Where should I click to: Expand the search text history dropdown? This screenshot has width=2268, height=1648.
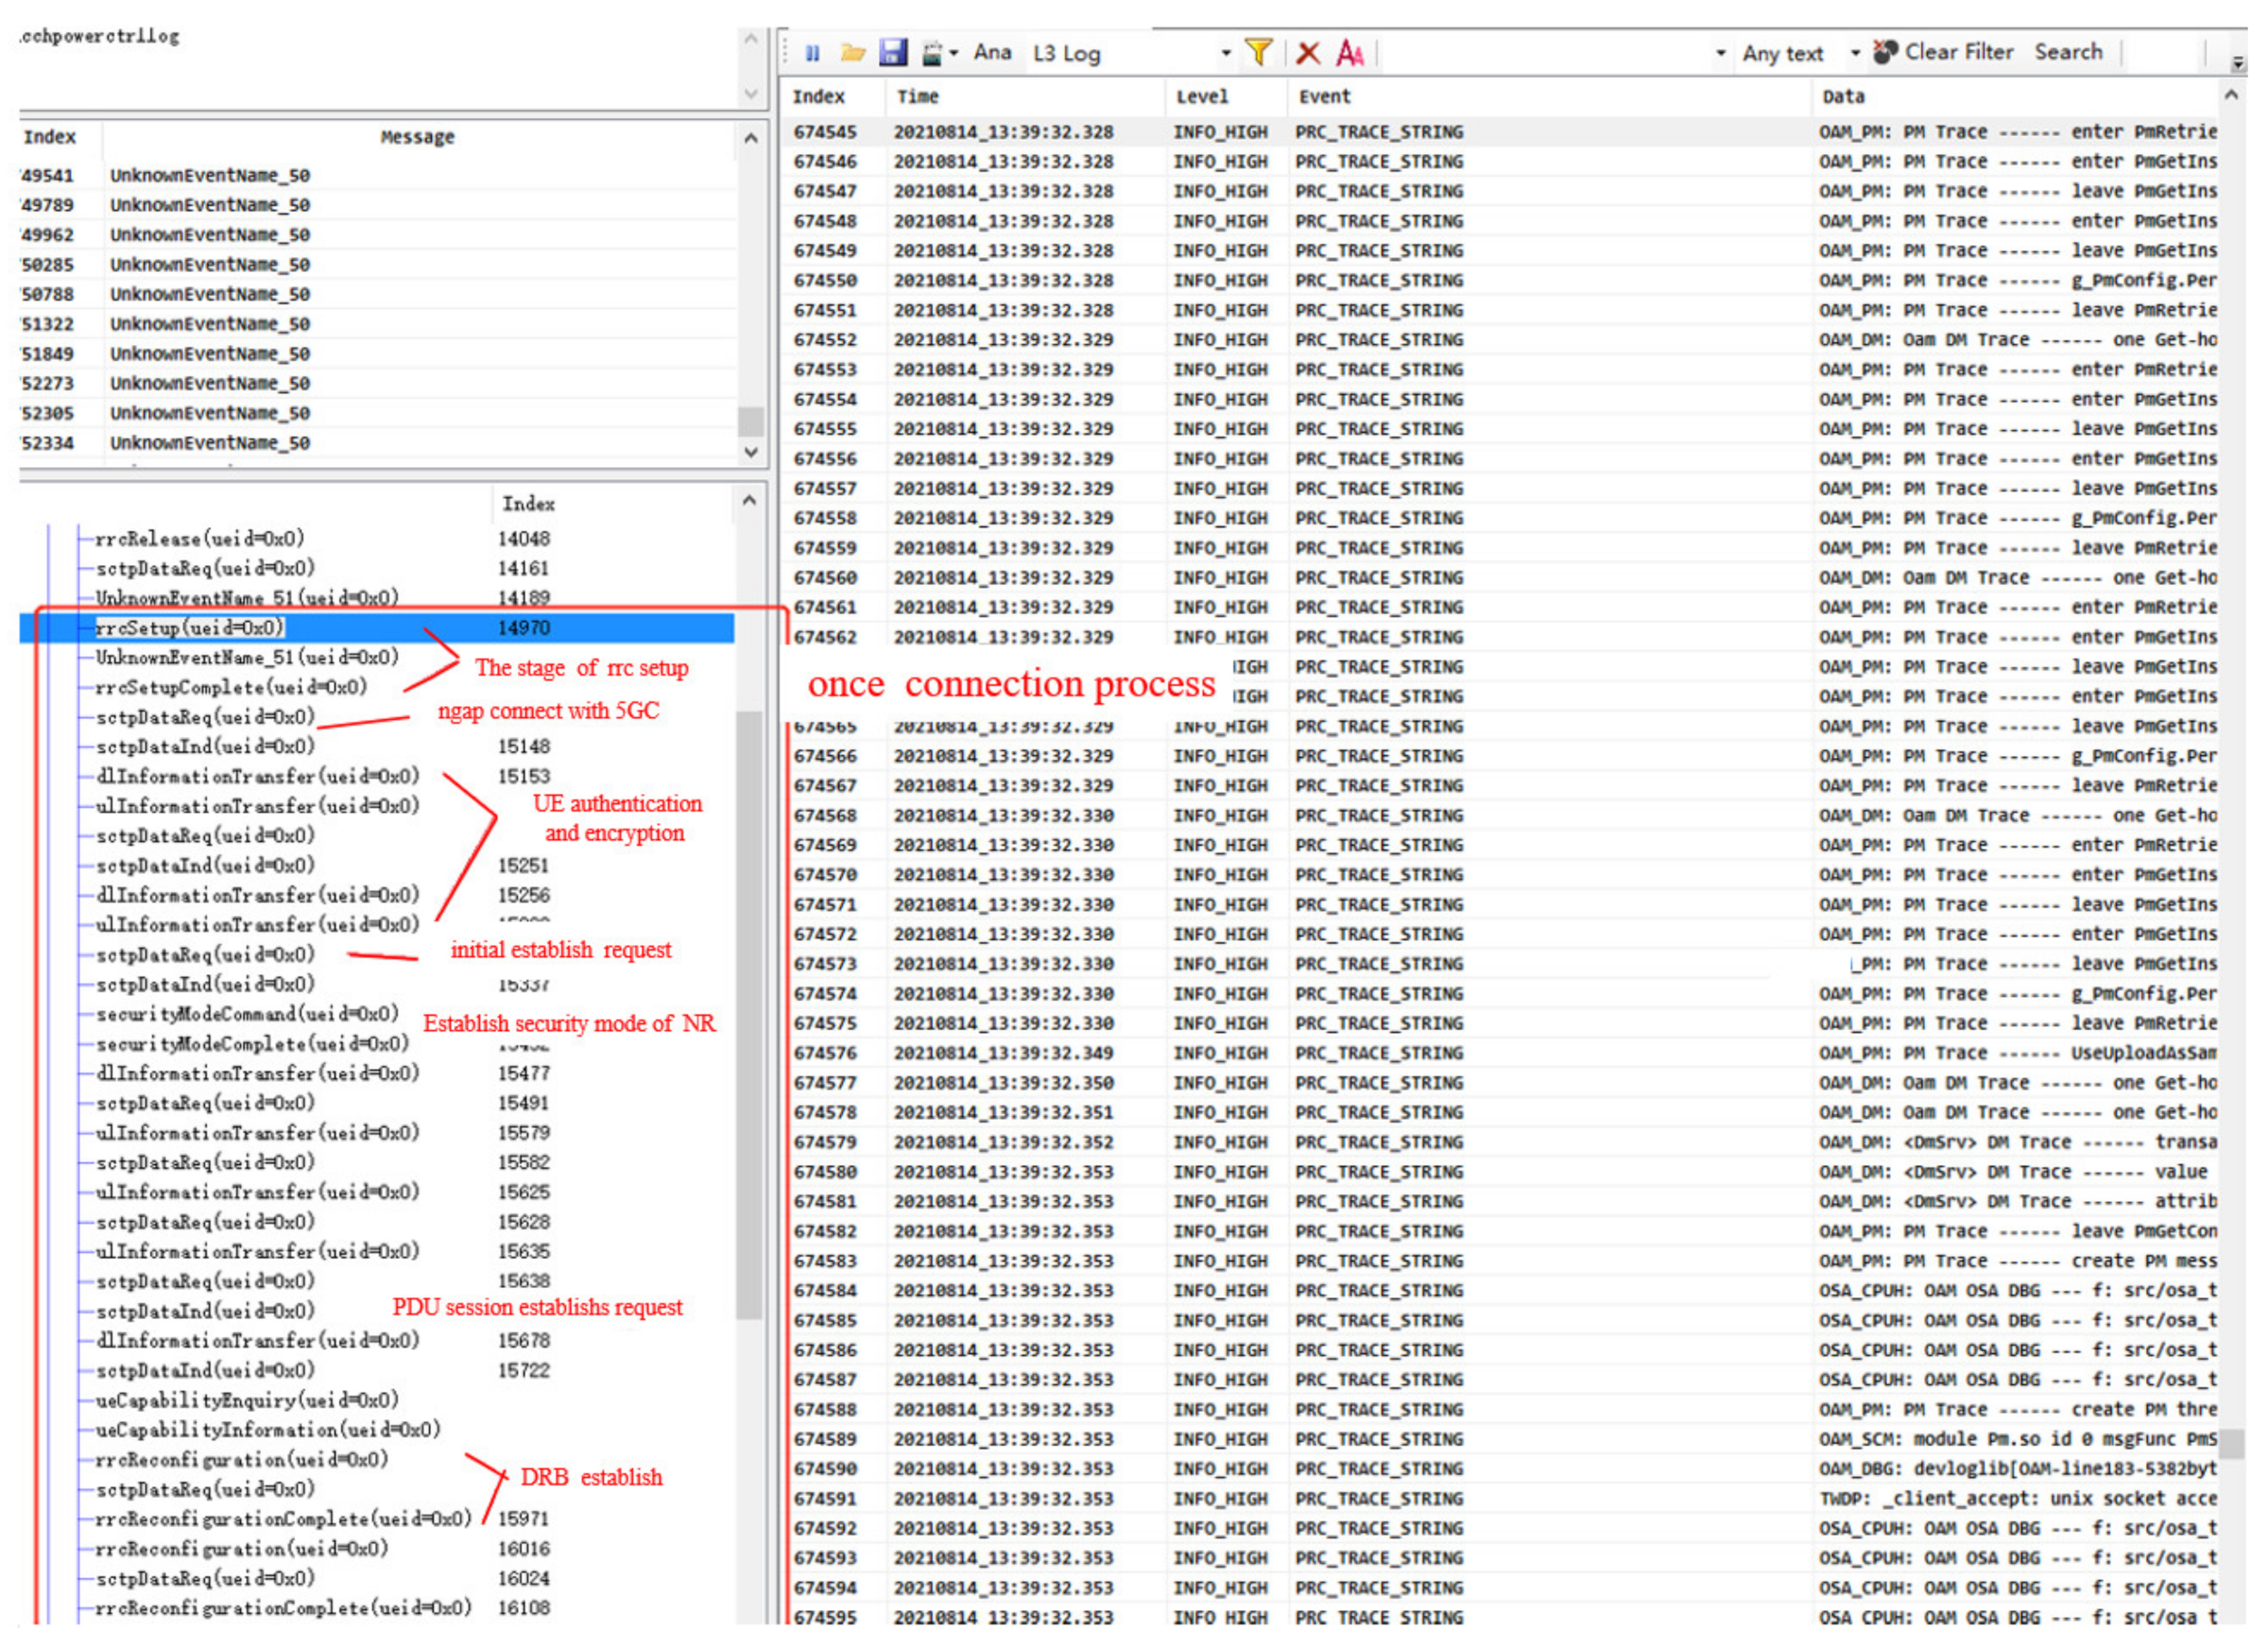(x=1721, y=54)
